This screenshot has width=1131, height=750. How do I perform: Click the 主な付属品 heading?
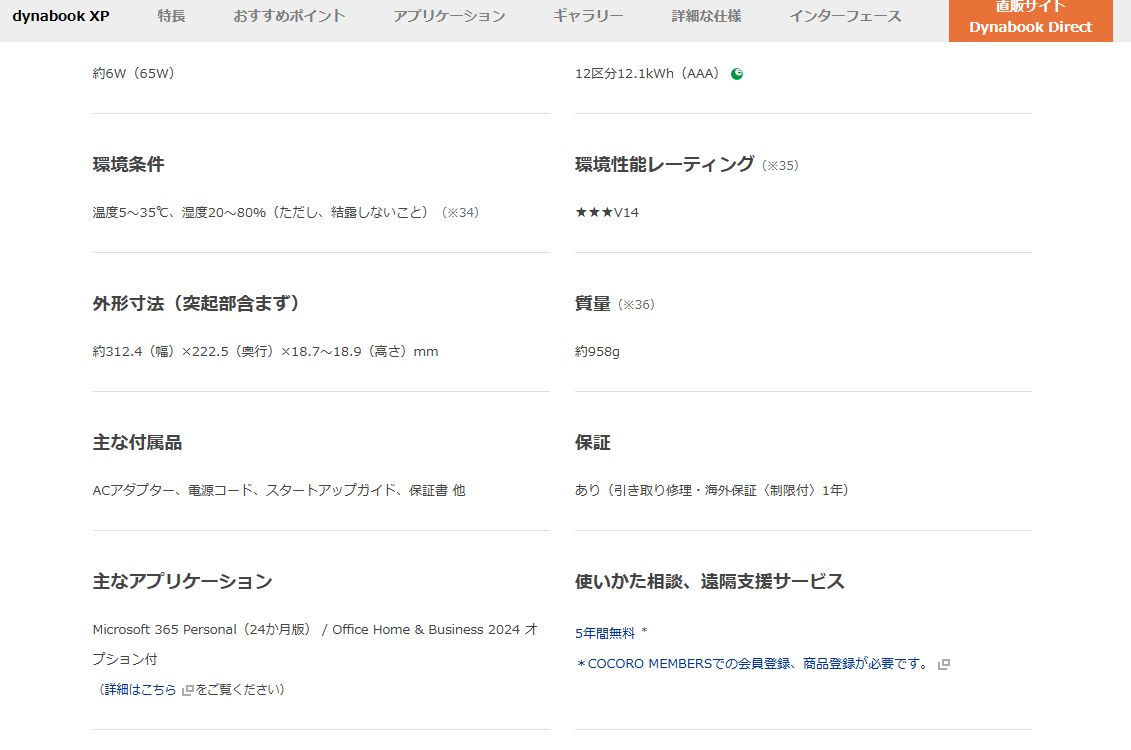[x=137, y=442]
